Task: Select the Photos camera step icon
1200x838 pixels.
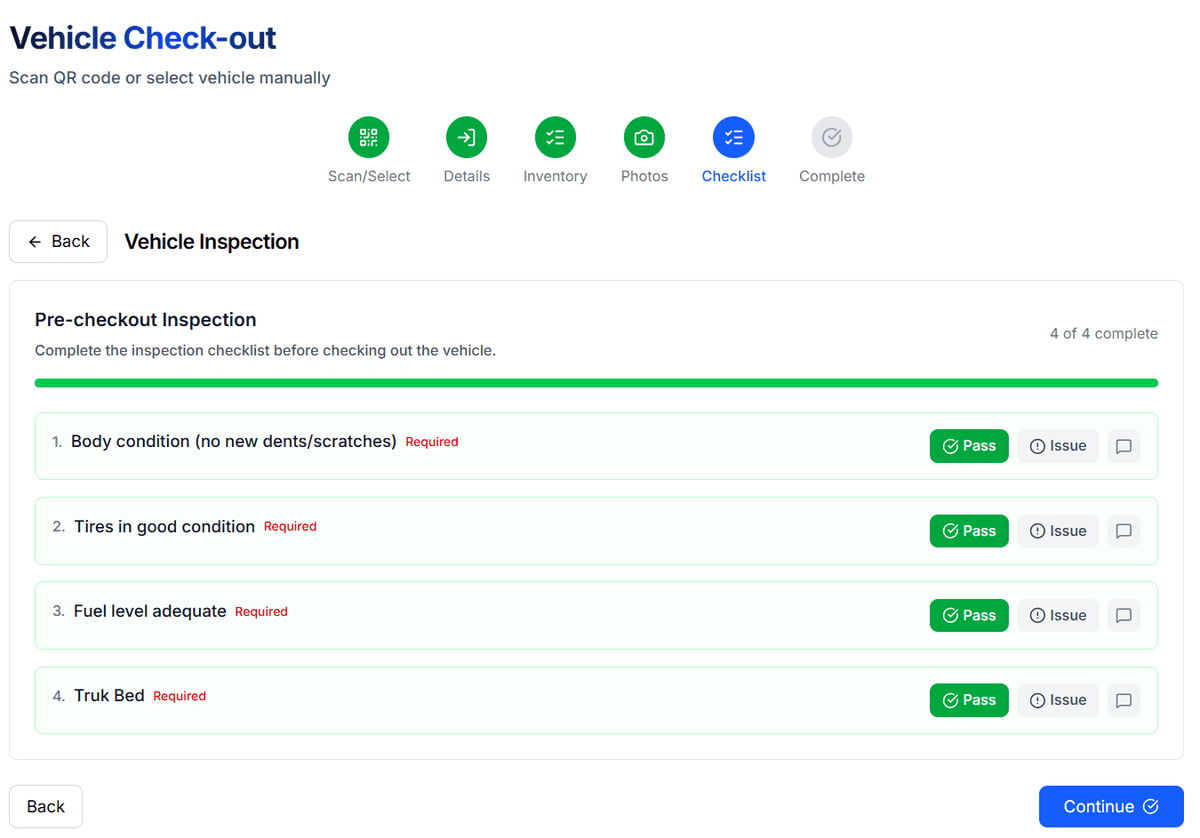Action: (x=644, y=137)
